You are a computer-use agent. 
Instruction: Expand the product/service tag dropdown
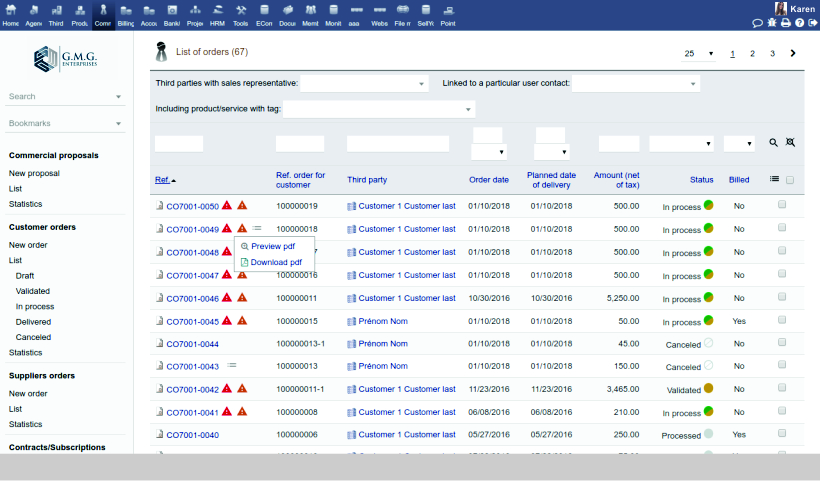pyautogui.click(x=379, y=109)
